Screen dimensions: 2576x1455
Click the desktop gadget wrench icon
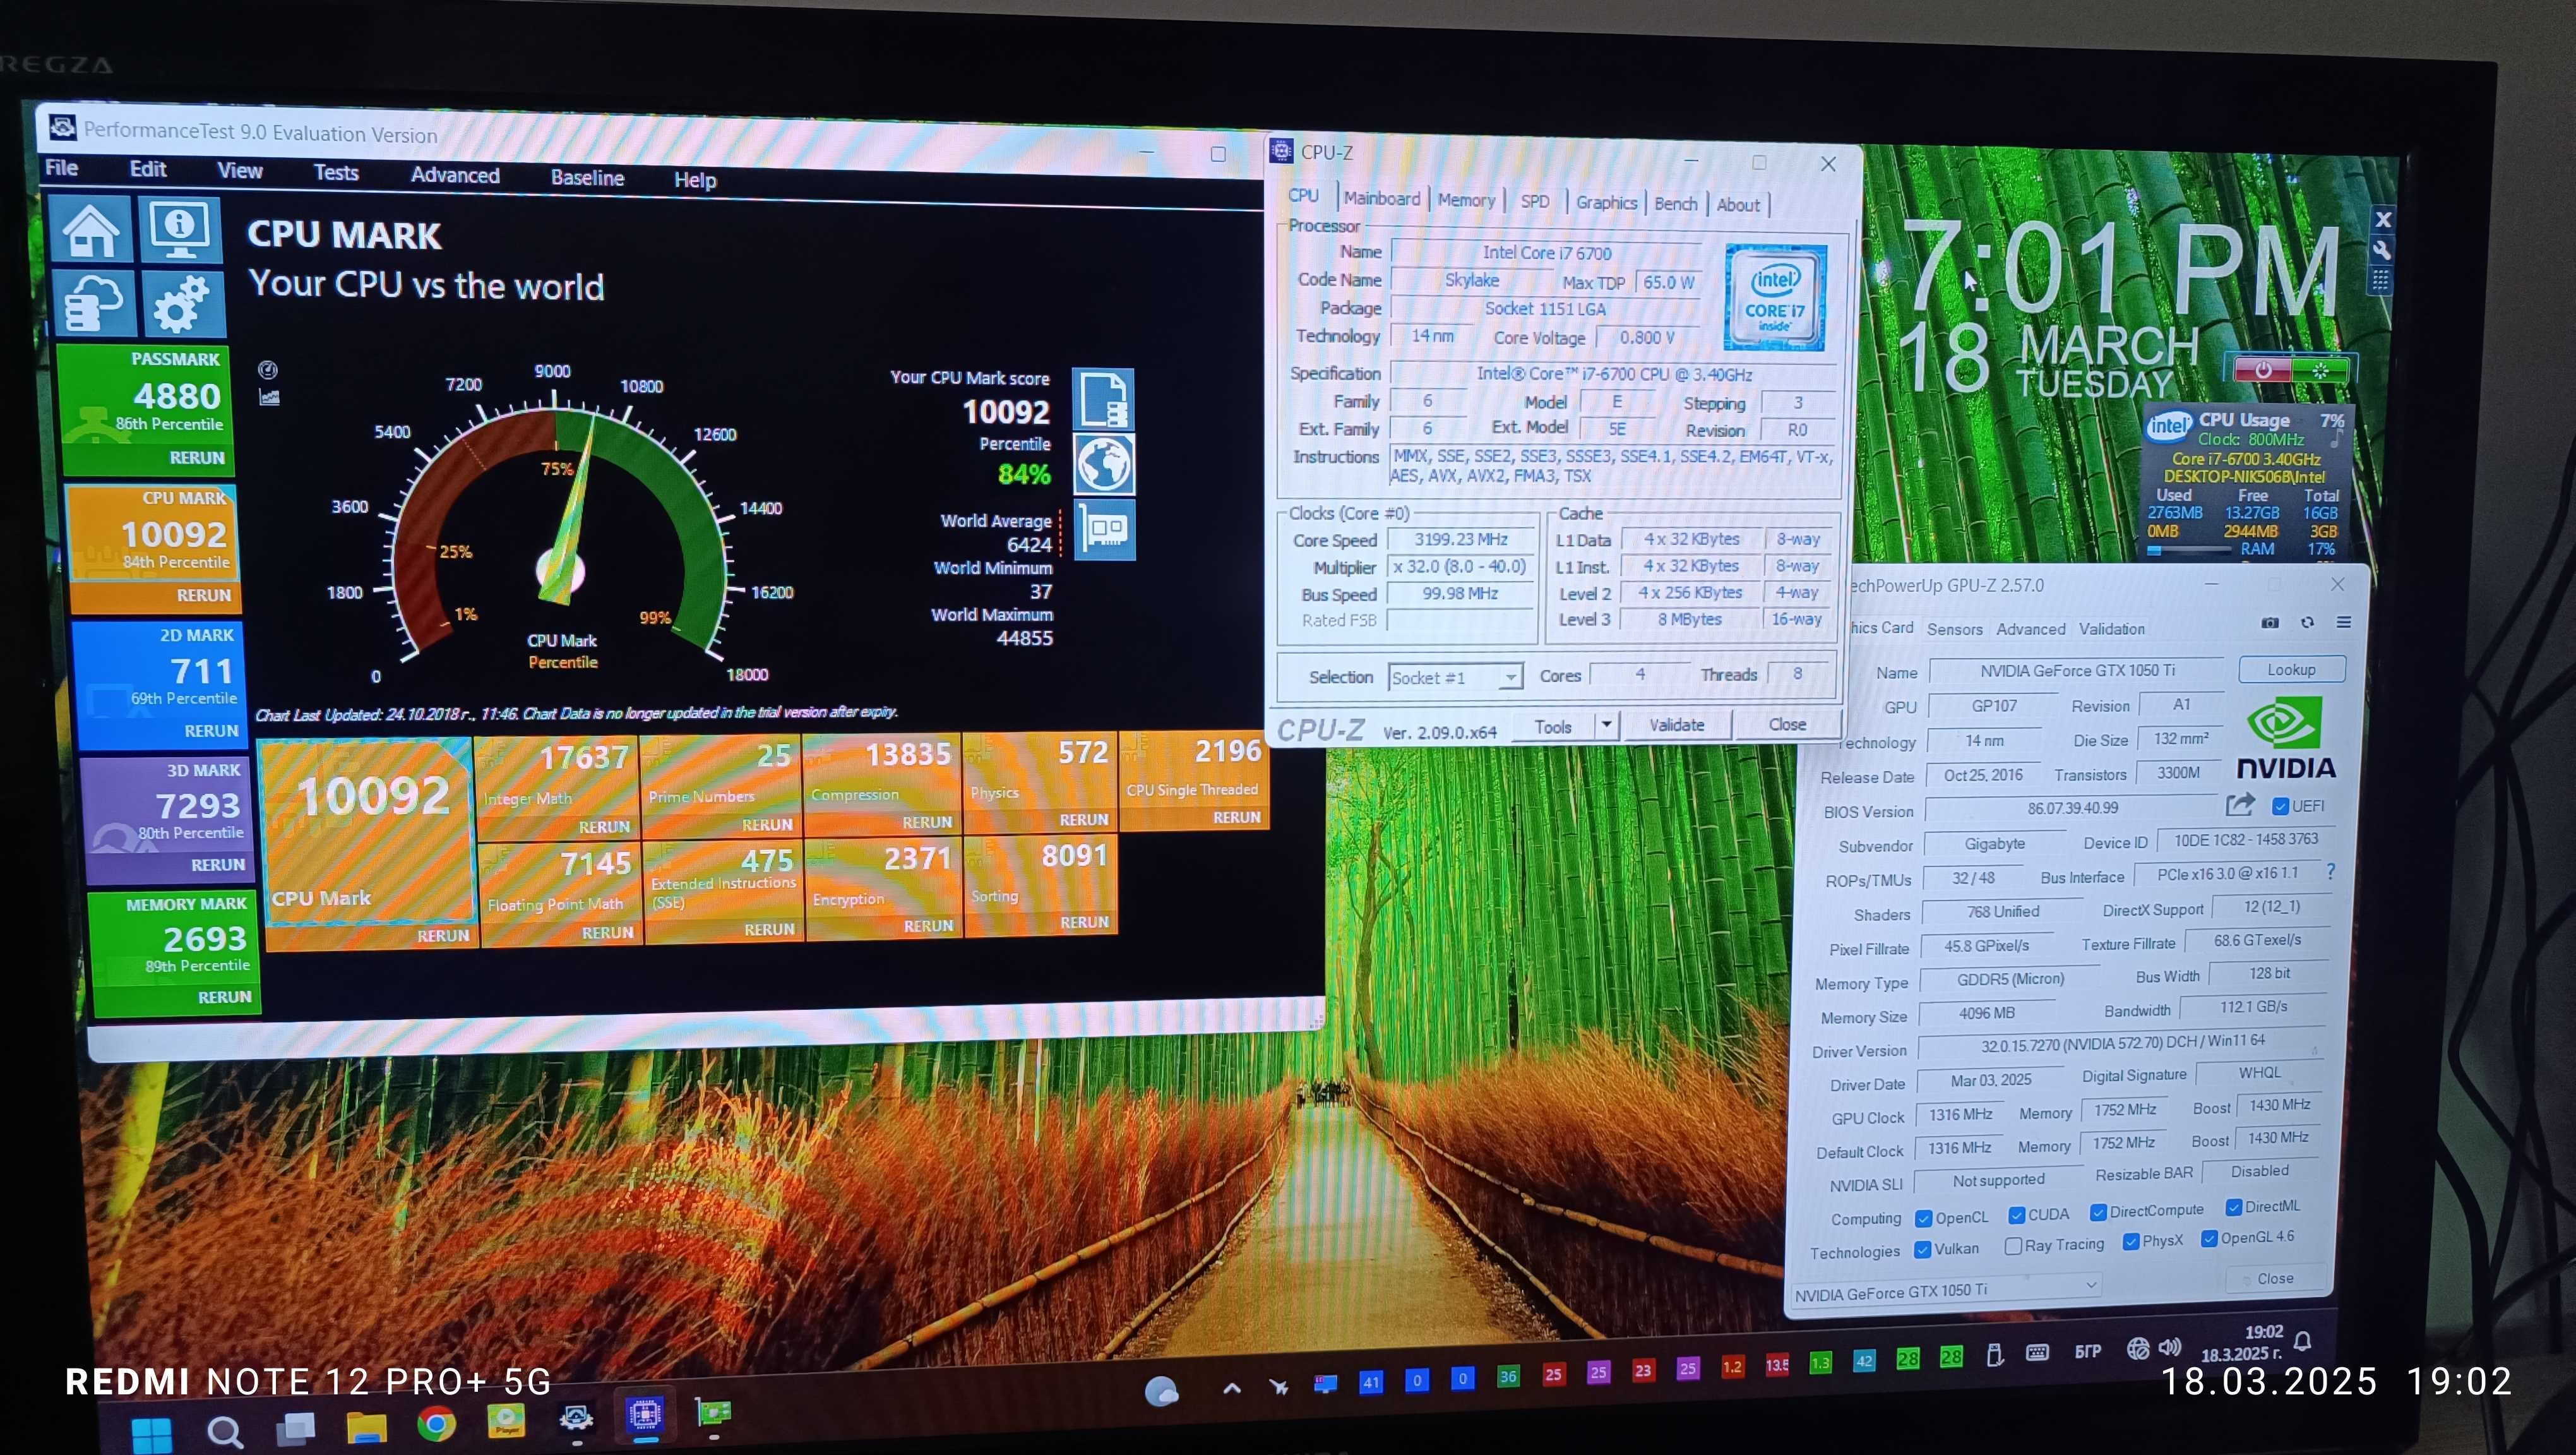tap(2382, 250)
